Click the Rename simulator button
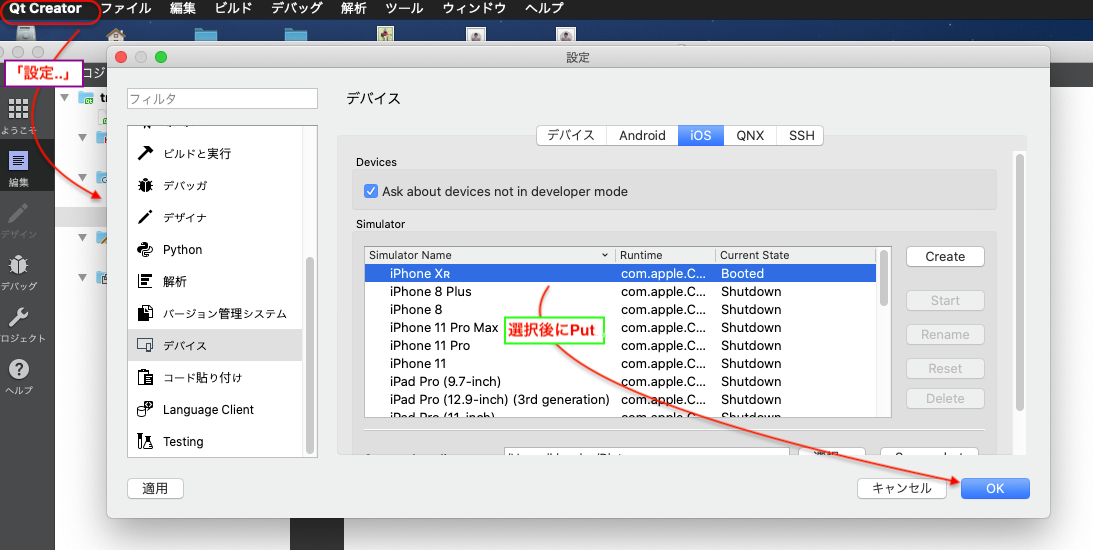Screen dimensions: 1093x550 point(945,335)
